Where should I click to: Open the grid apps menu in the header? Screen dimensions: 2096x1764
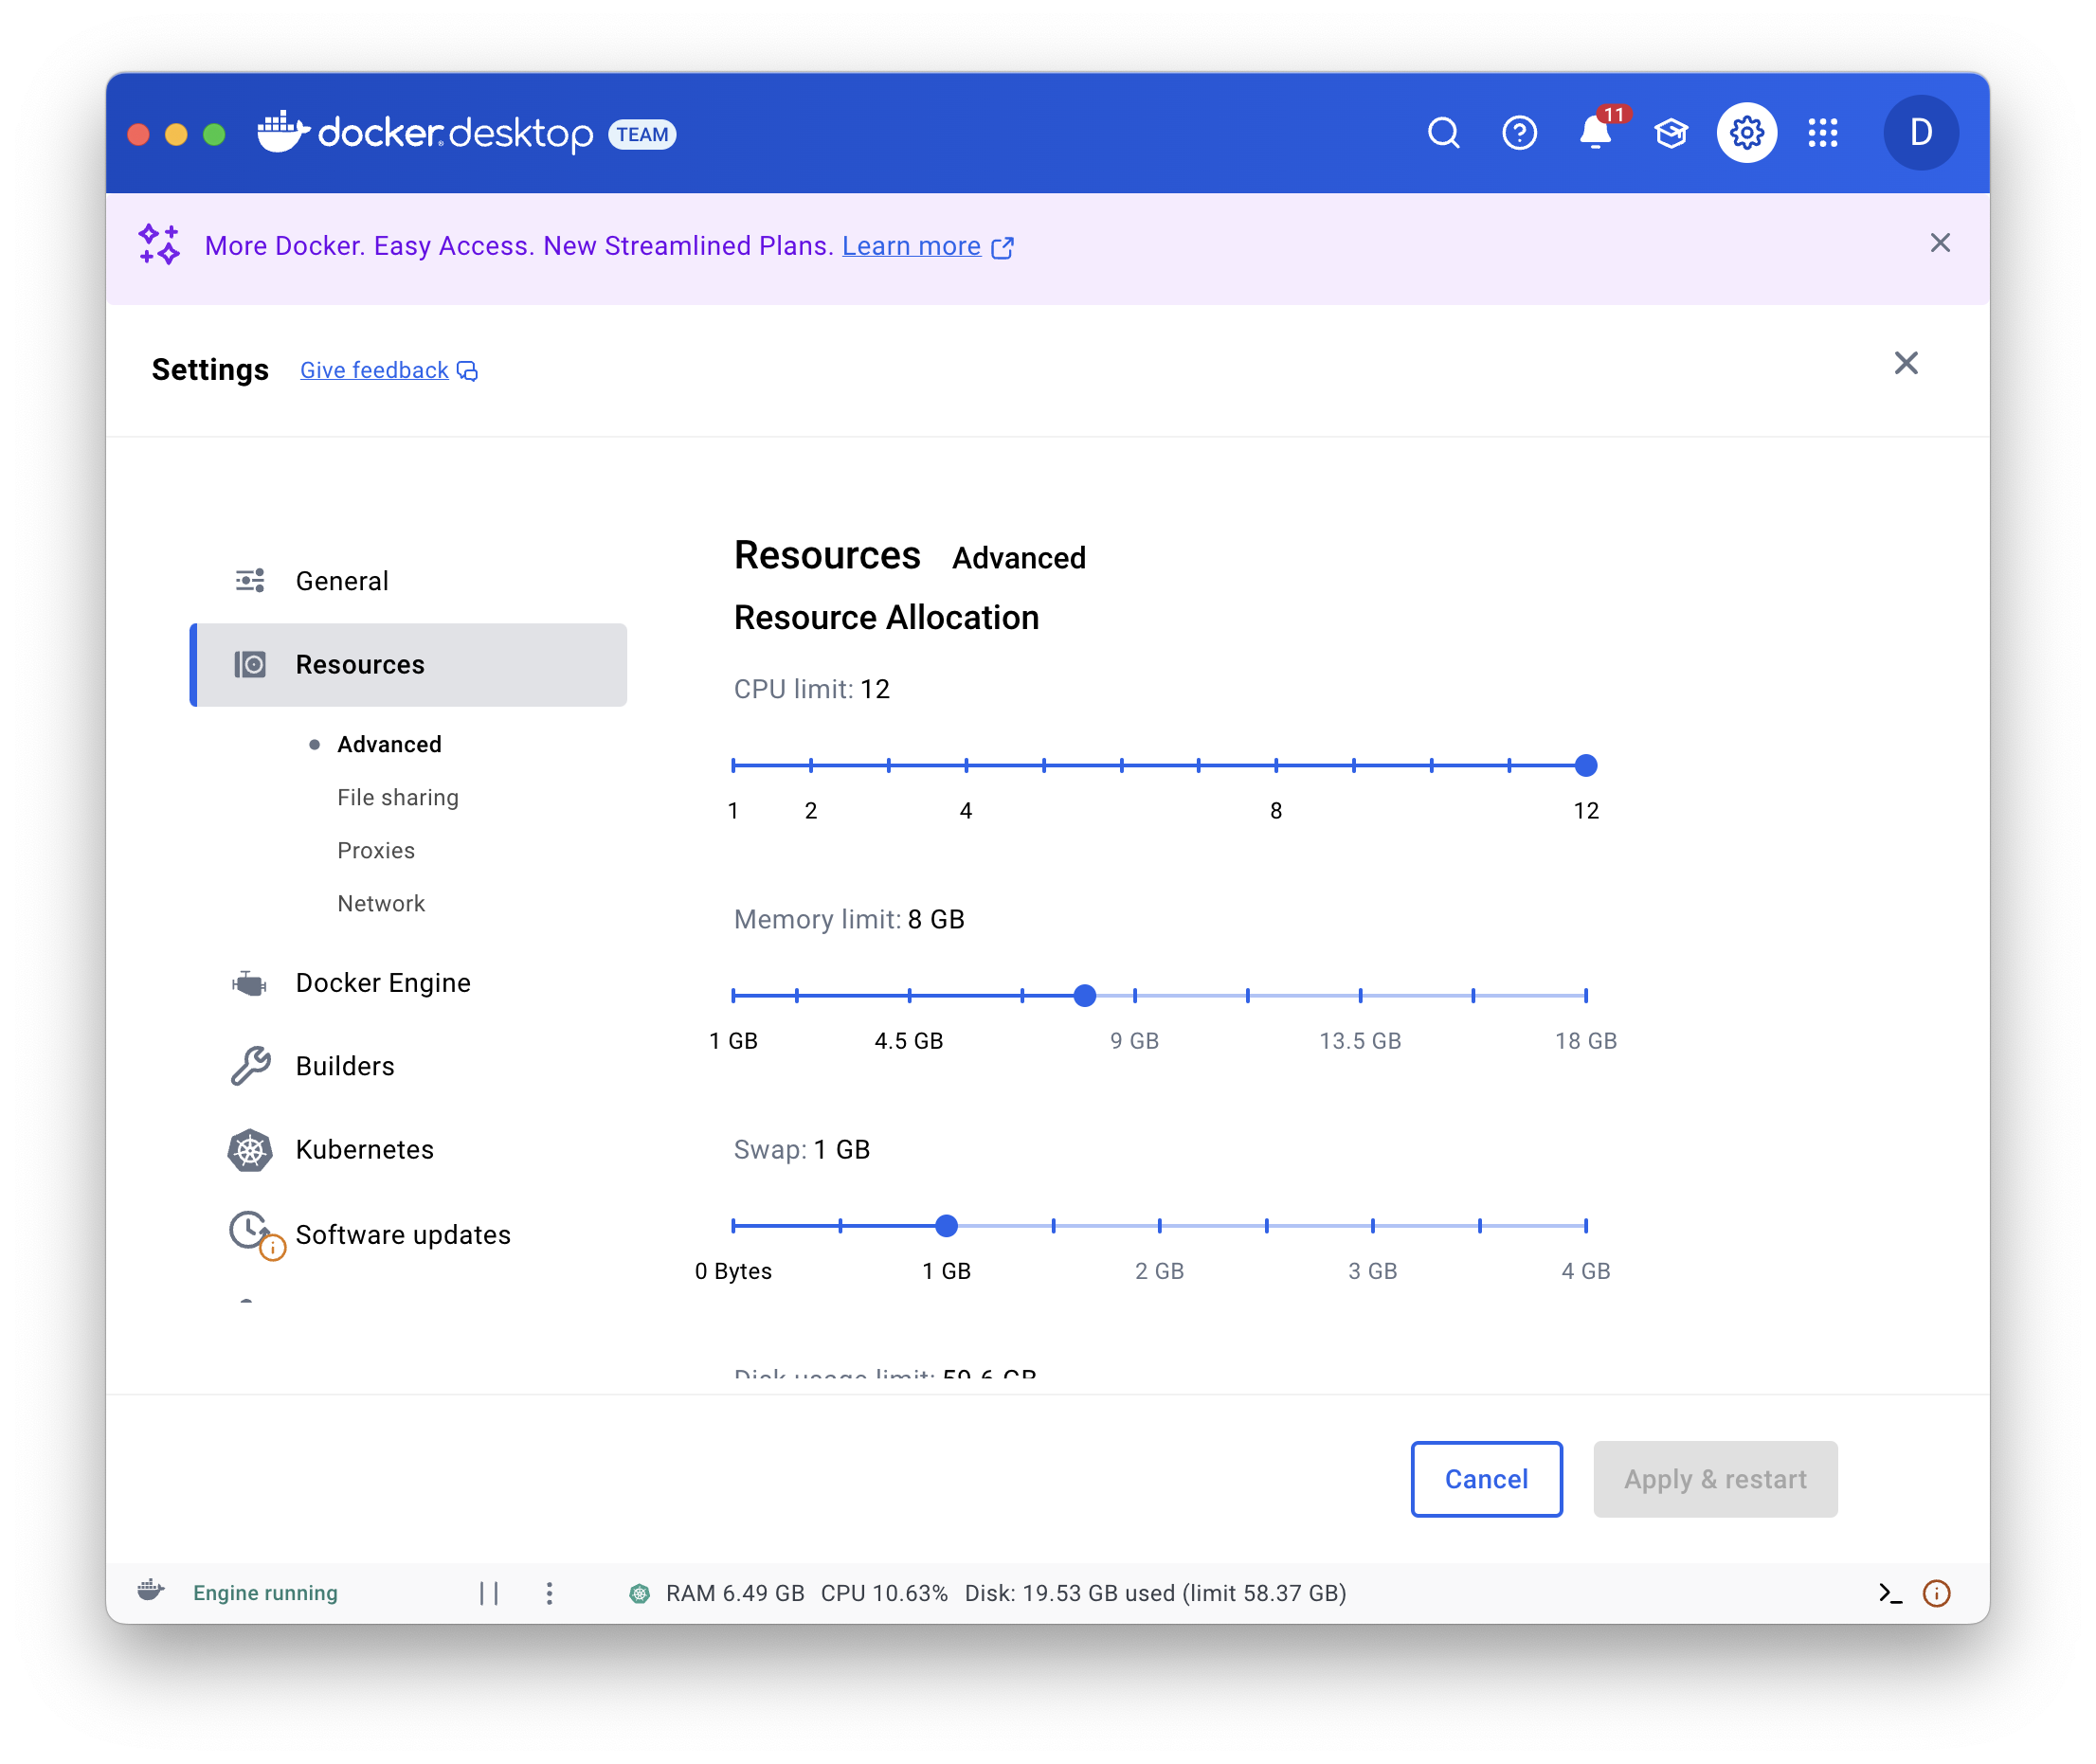(x=1823, y=132)
